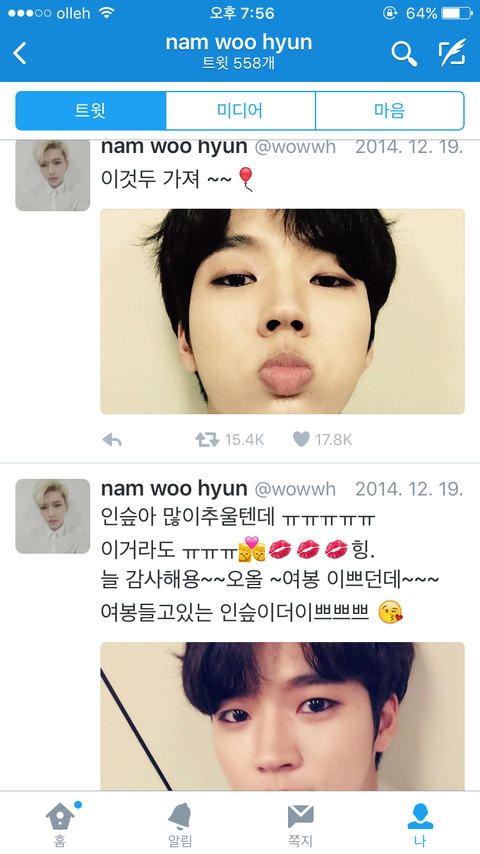Retweet the tweet with 15.4K retweets
This screenshot has width=480, height=854.
coord(207,440)
